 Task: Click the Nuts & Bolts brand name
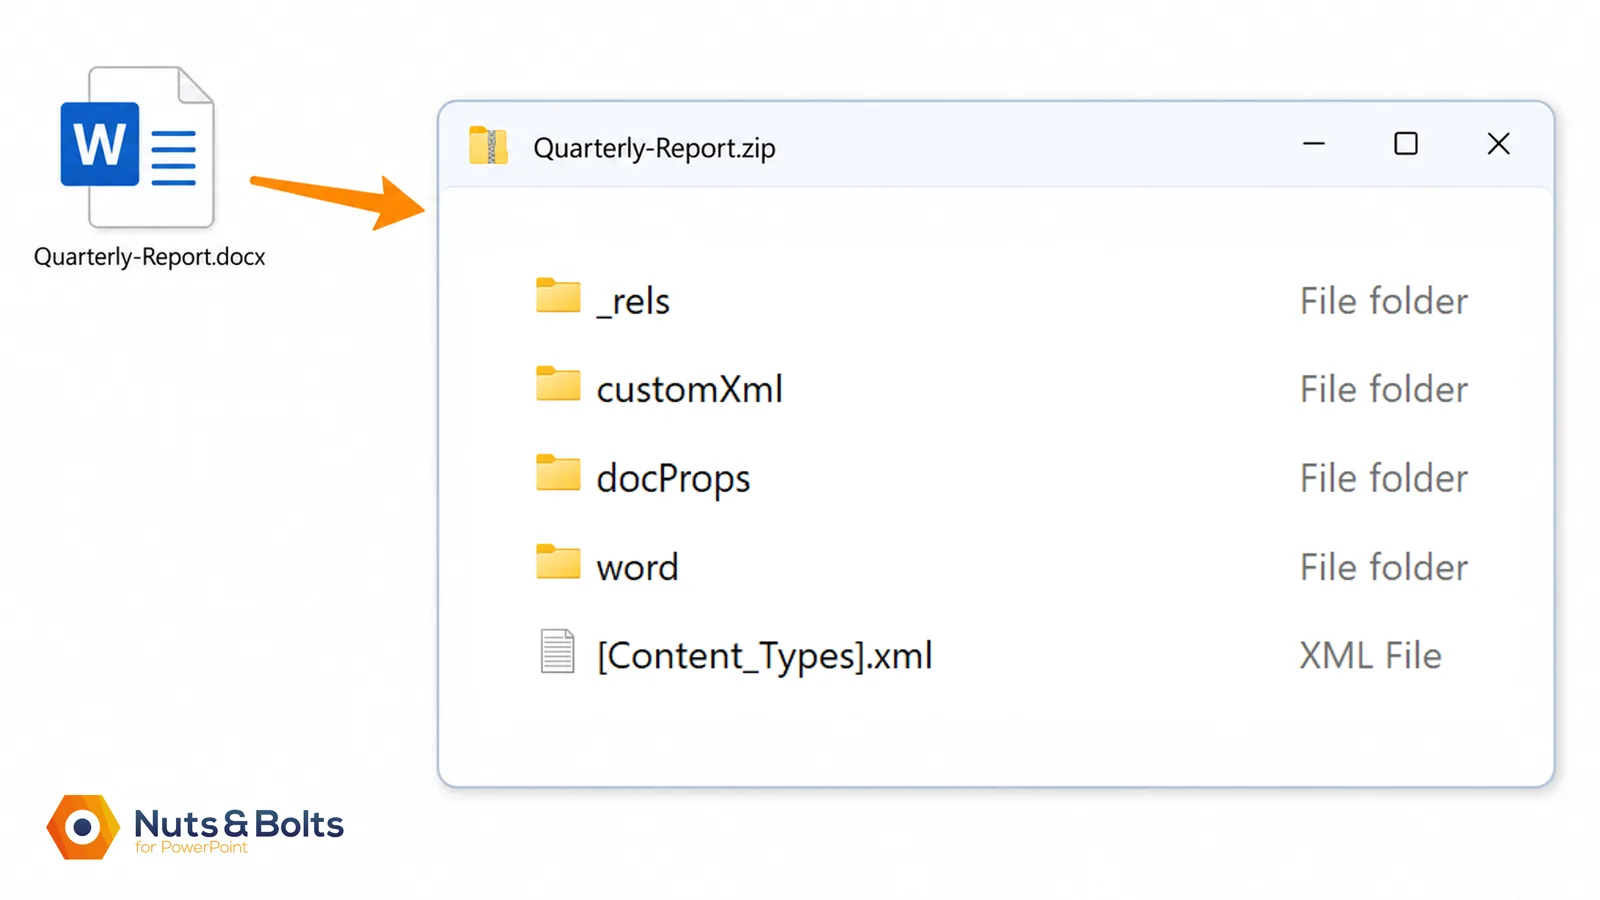[x=239, y=824]
